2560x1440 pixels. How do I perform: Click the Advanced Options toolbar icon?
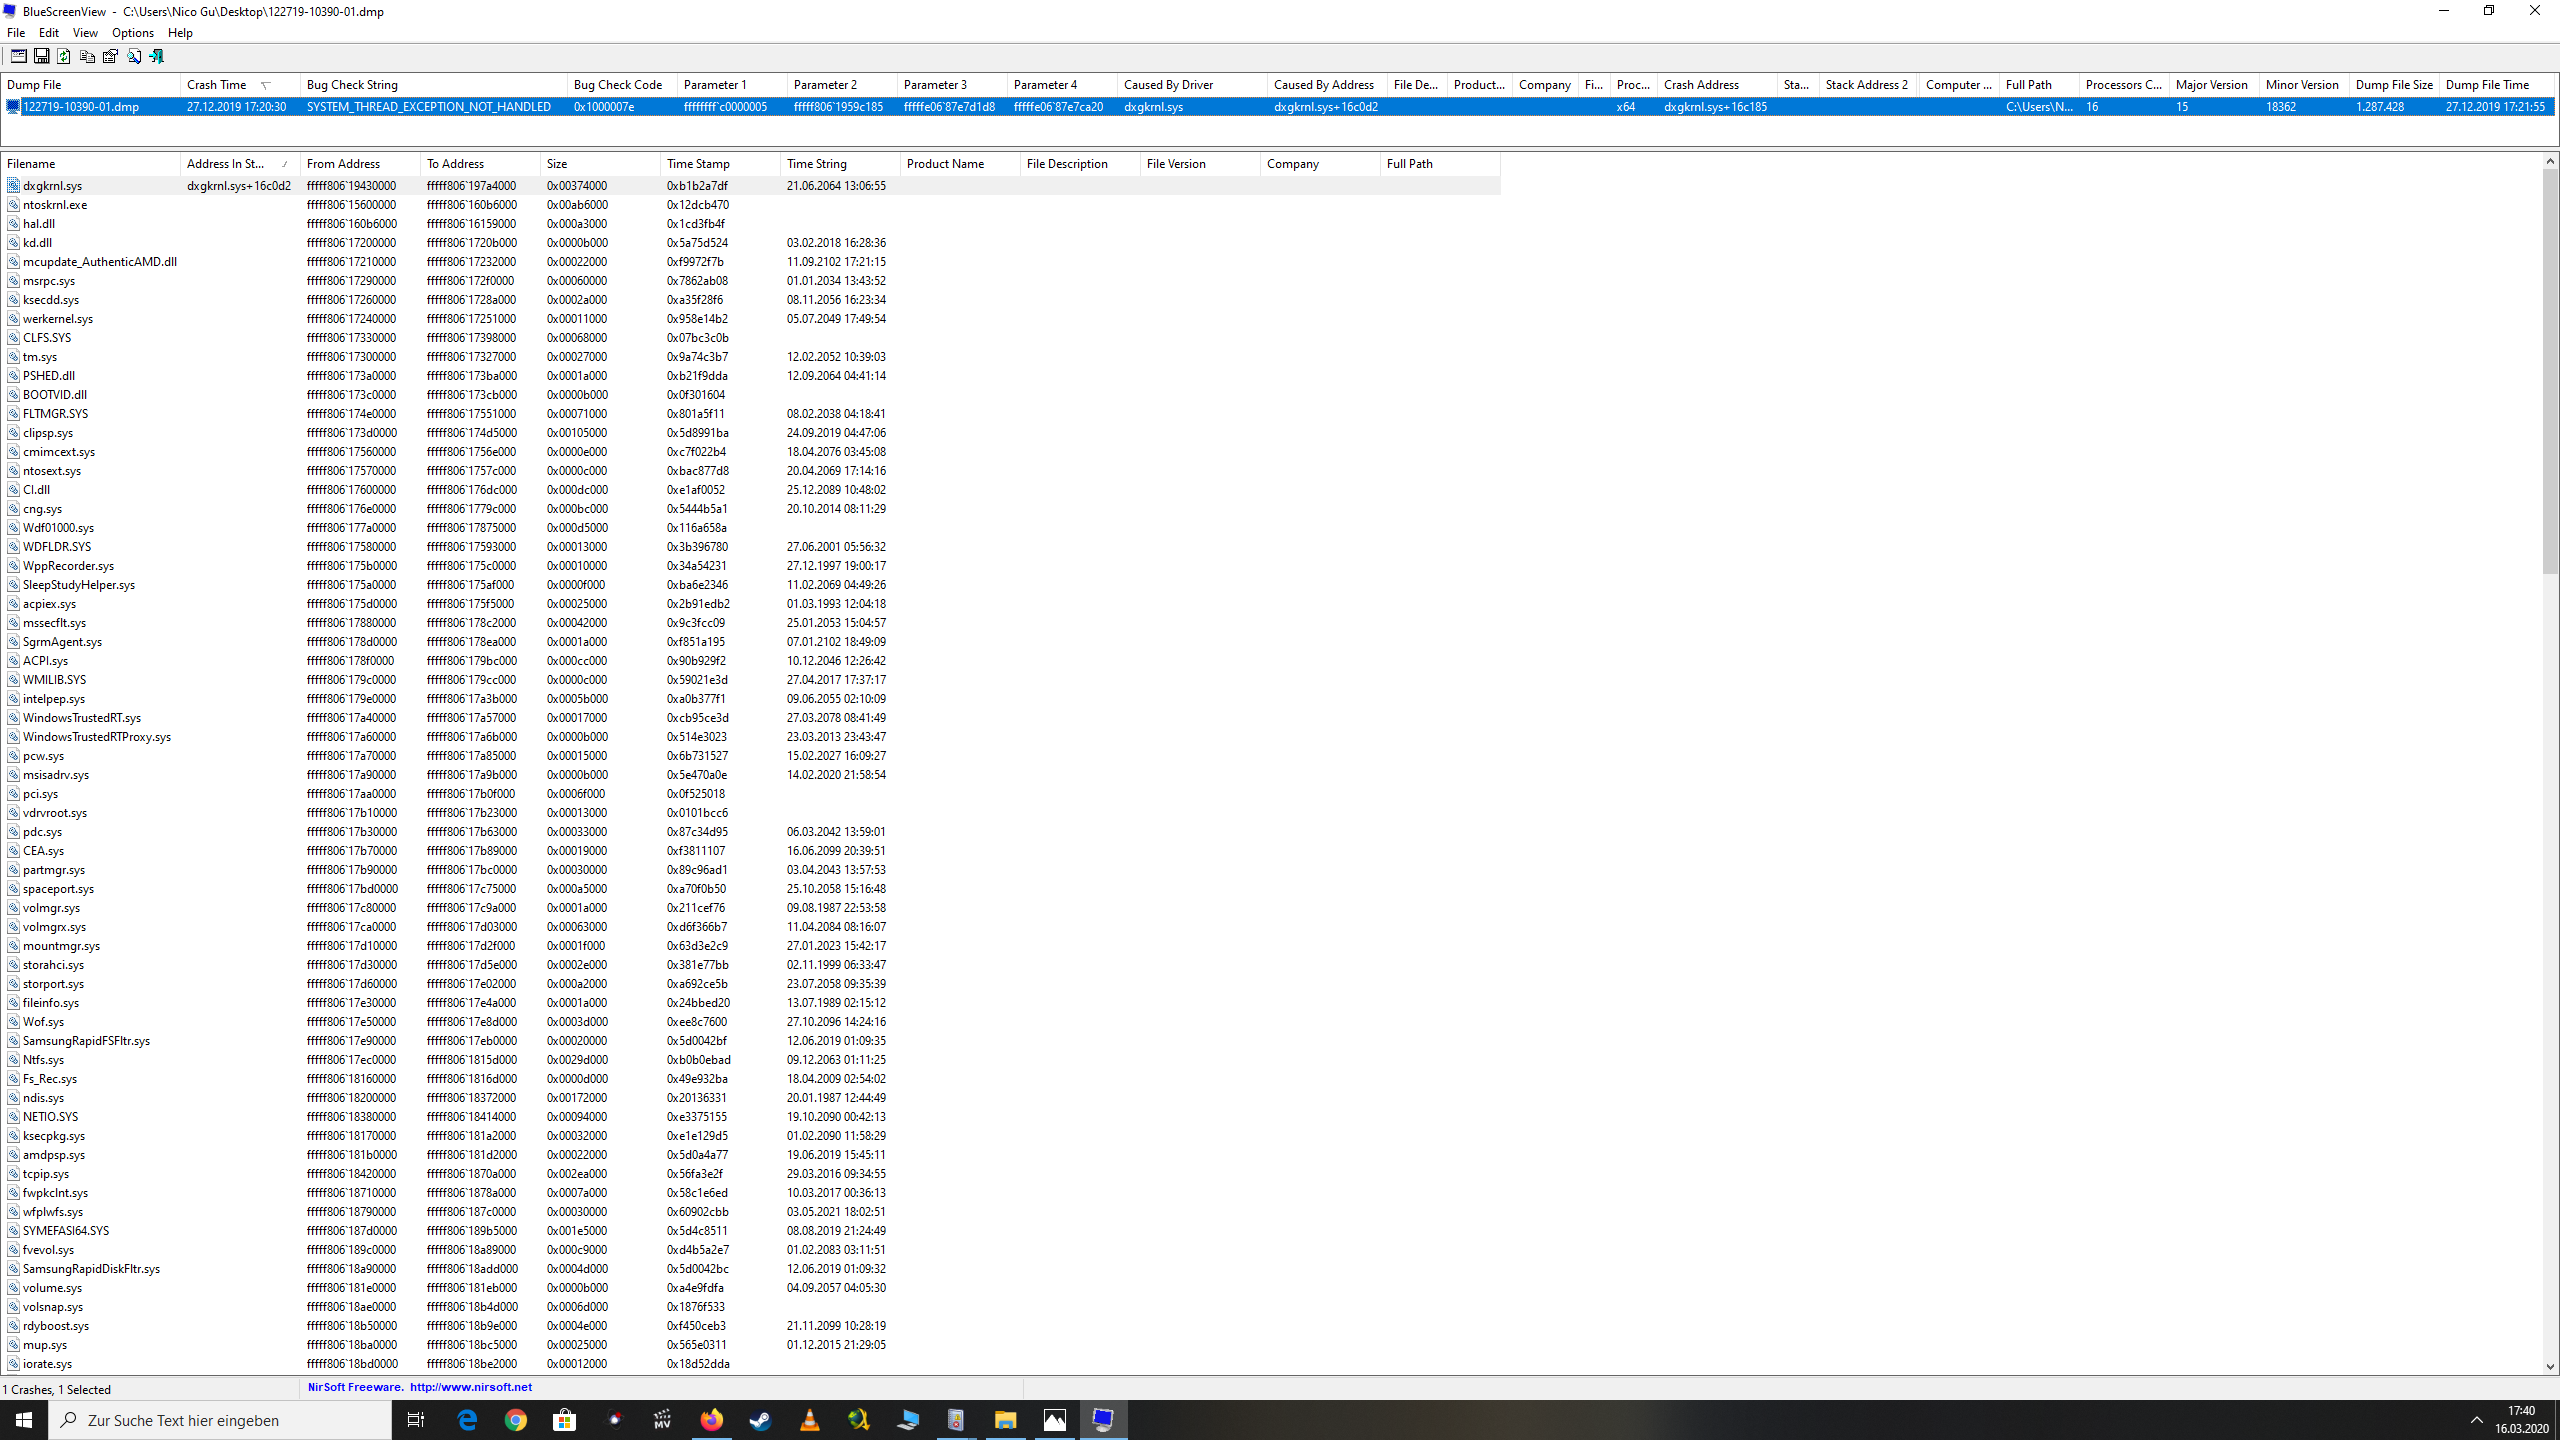(18, 57)
